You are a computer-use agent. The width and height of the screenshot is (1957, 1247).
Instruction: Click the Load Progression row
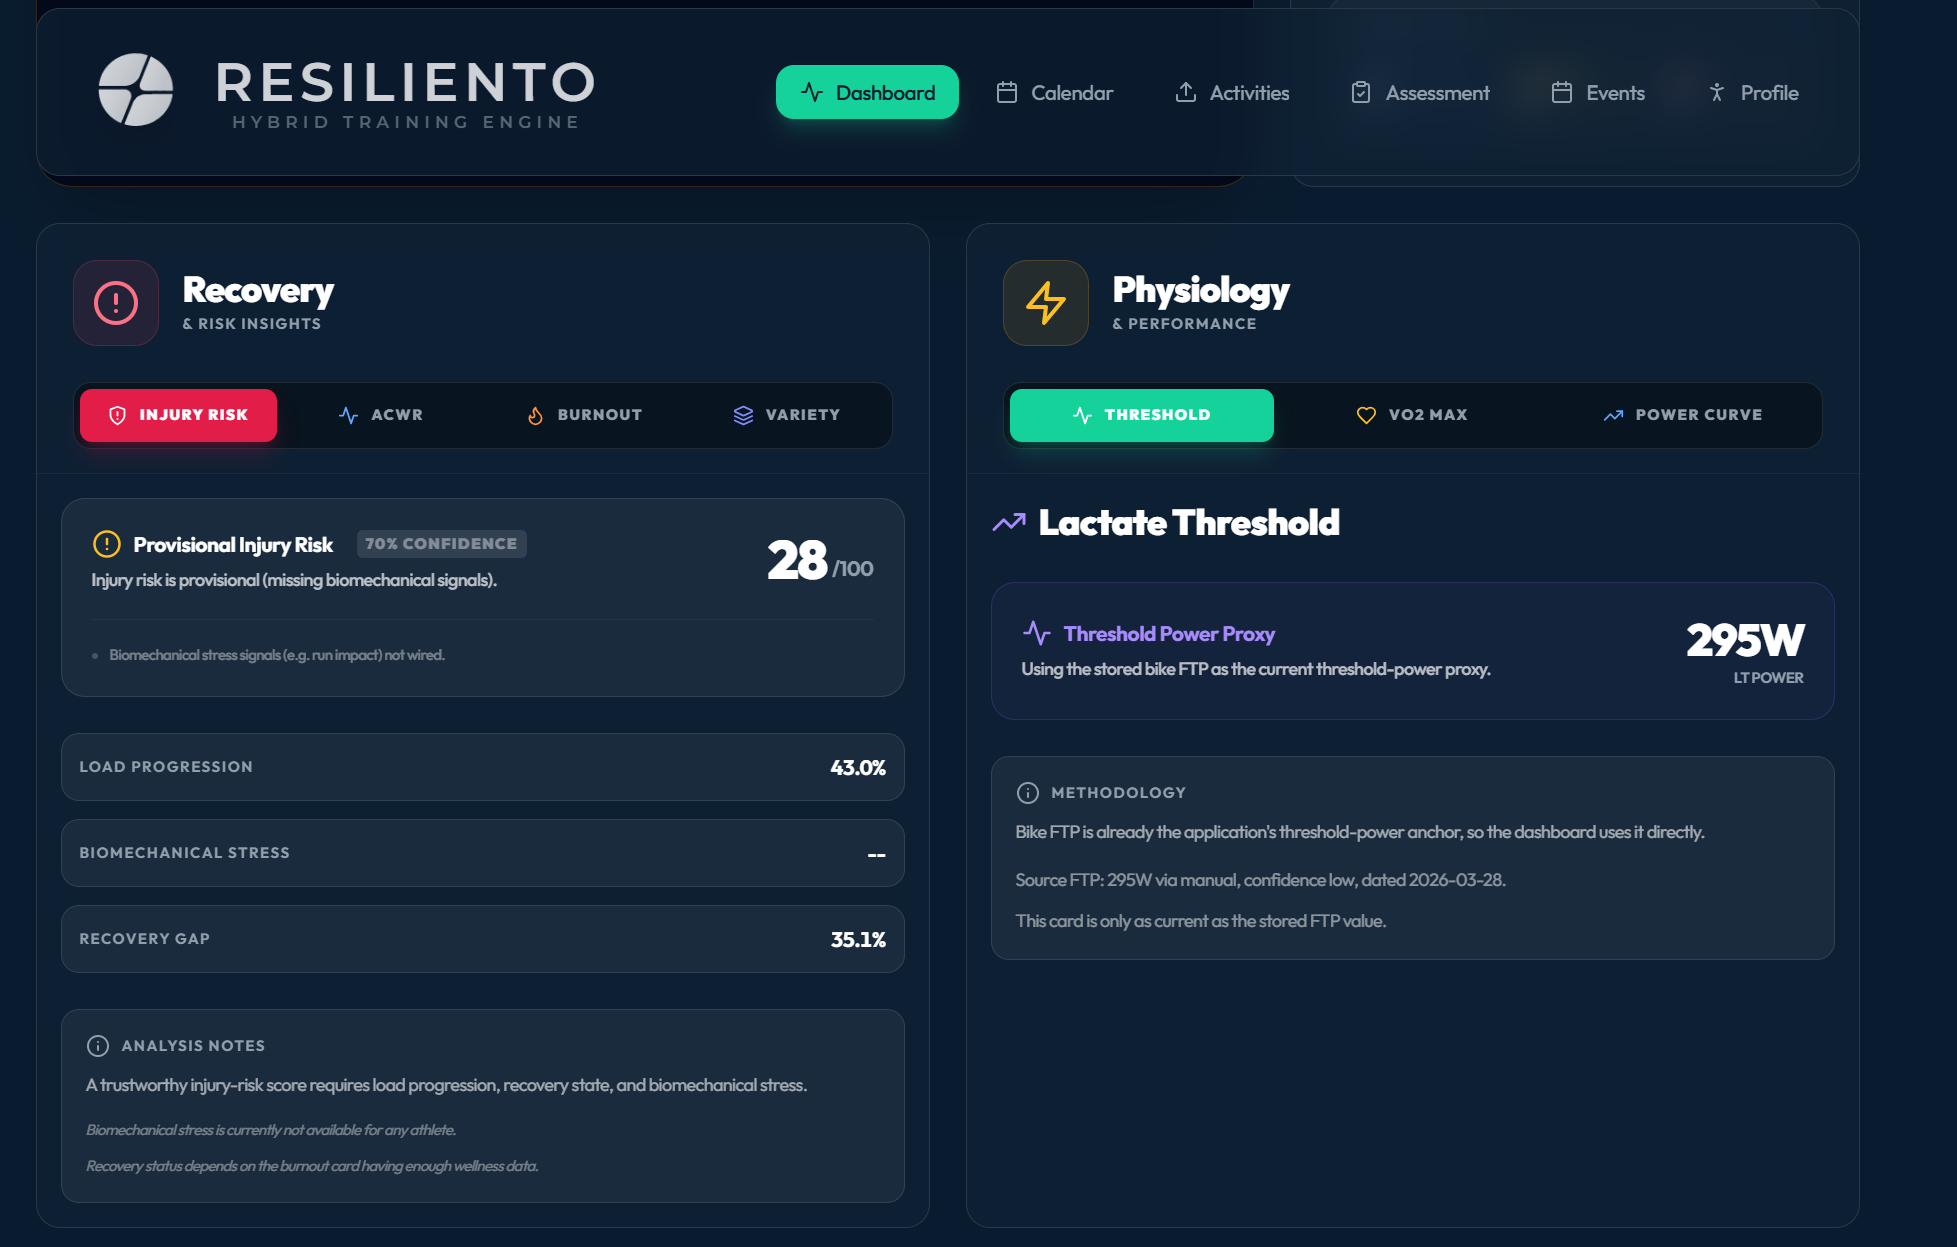(483, 767)
